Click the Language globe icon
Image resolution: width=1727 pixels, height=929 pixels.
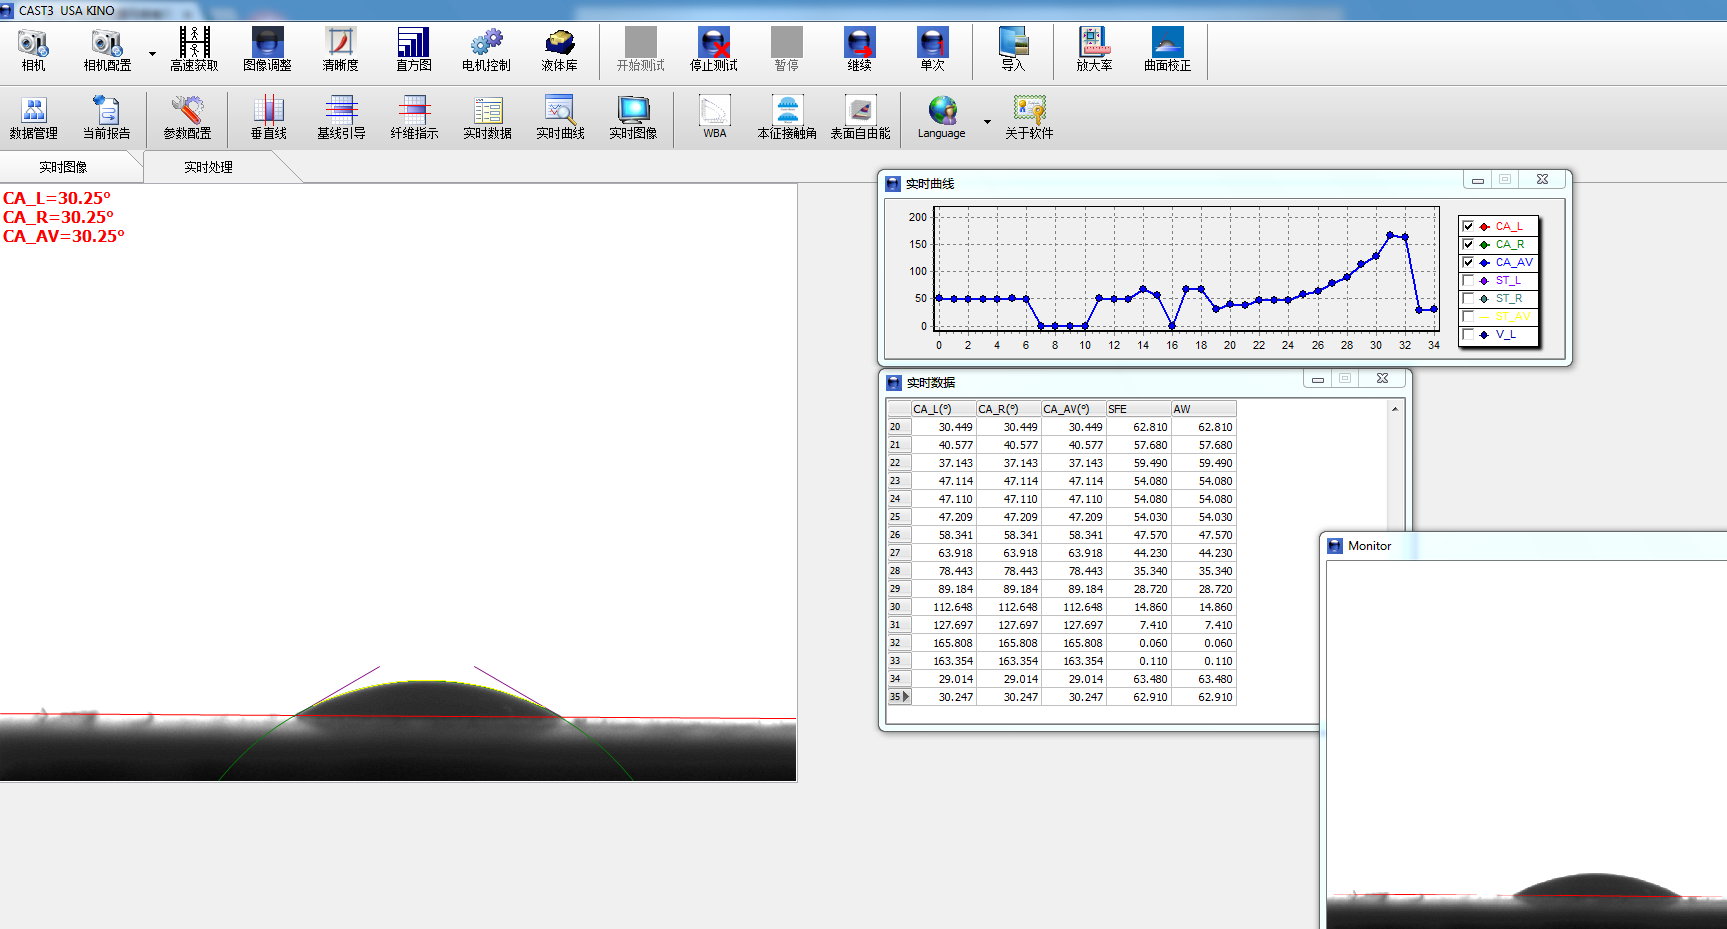pos(942,110)
